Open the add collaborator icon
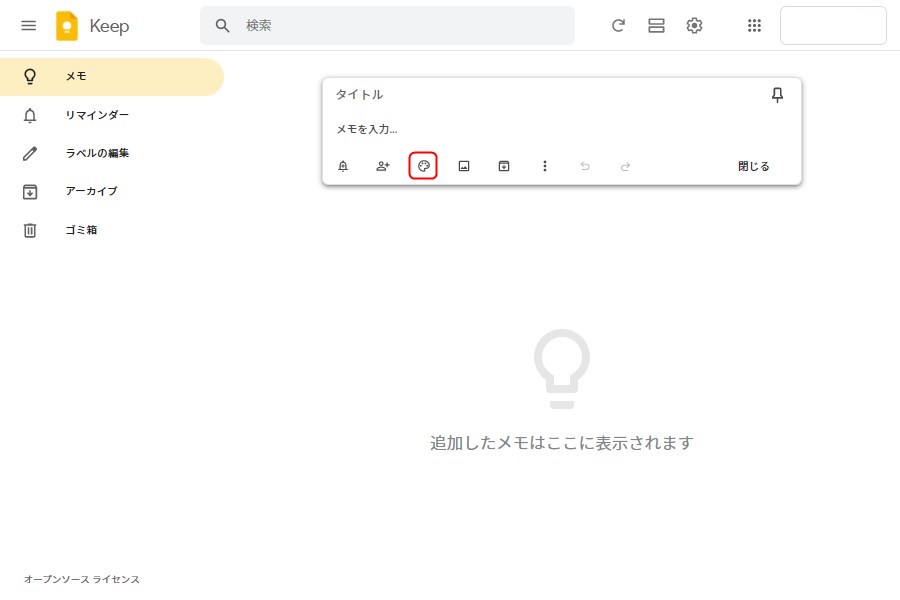 [383, 166]
